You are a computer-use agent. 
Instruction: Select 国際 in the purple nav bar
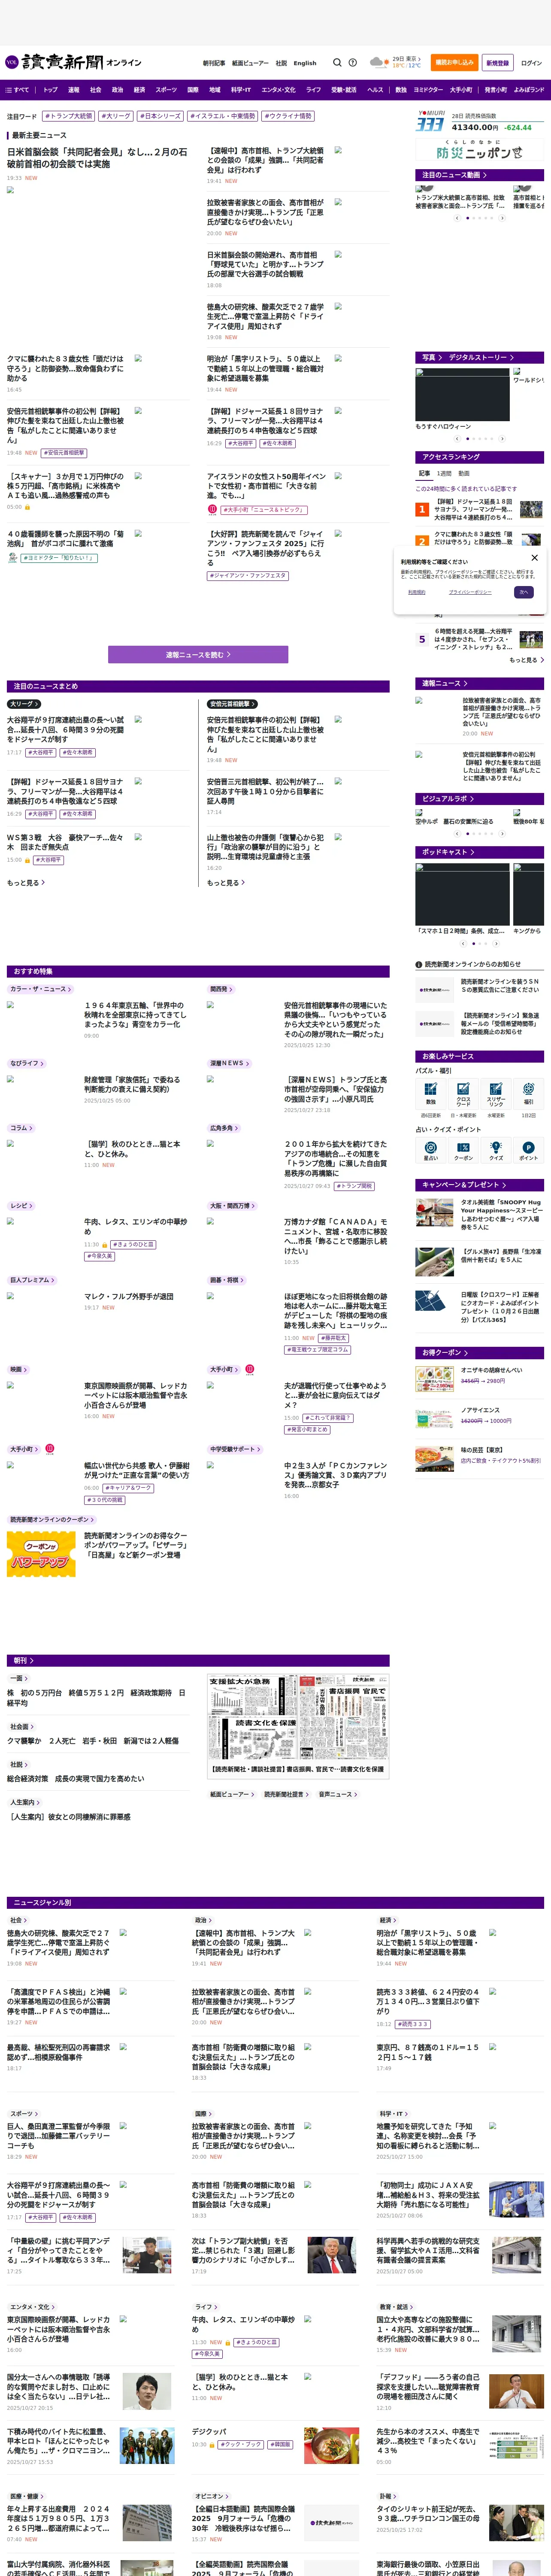tap(193, 90)
